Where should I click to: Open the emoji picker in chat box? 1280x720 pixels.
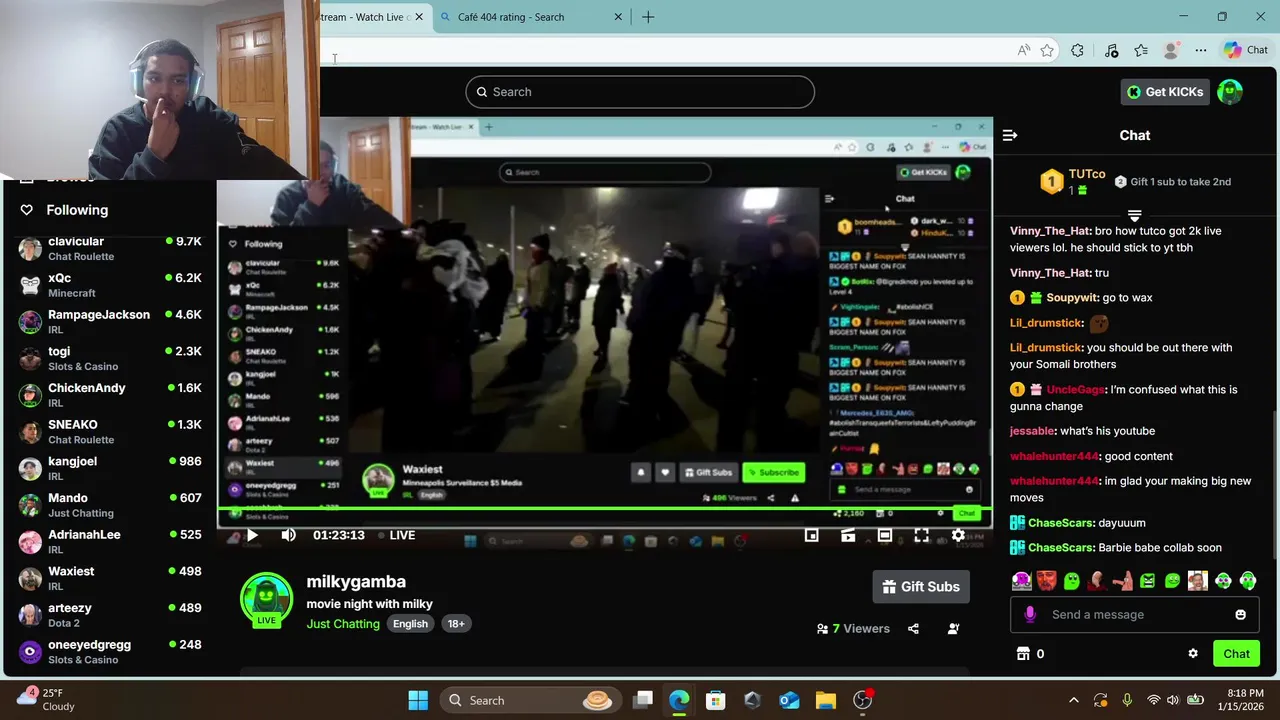pos(1241,615)
